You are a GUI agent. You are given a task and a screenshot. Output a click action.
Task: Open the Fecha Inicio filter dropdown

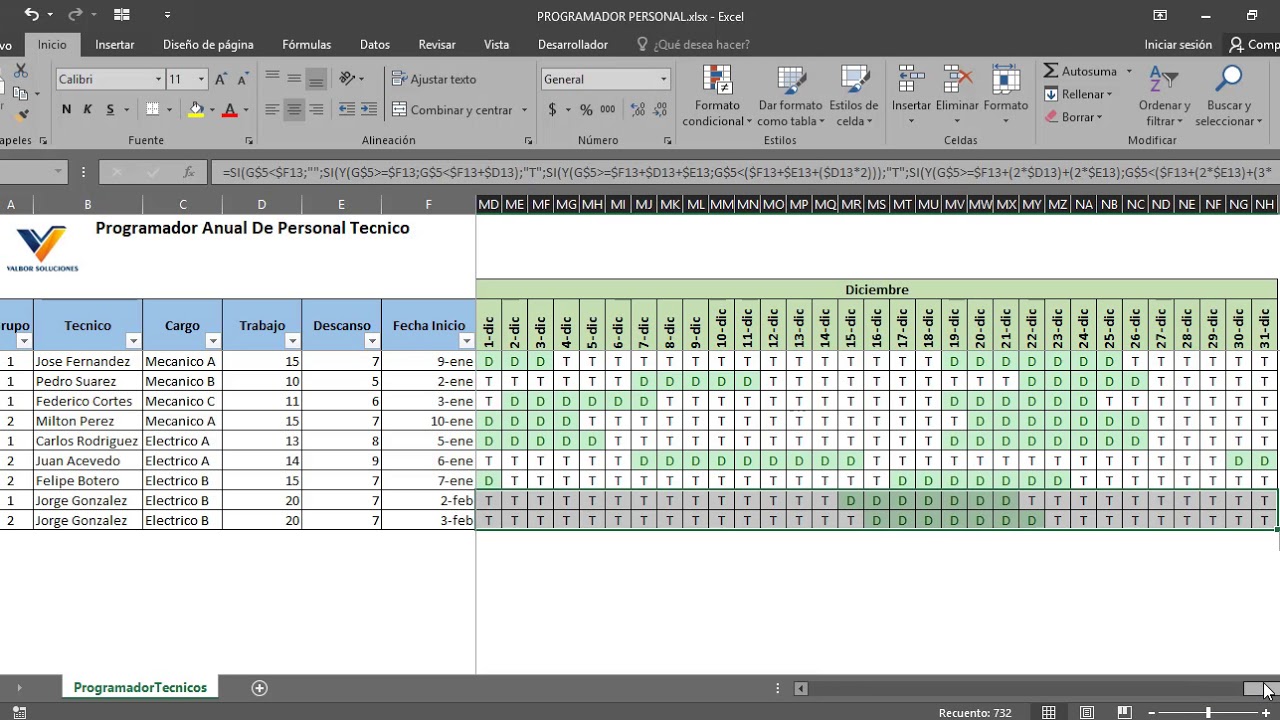point(466,342)
